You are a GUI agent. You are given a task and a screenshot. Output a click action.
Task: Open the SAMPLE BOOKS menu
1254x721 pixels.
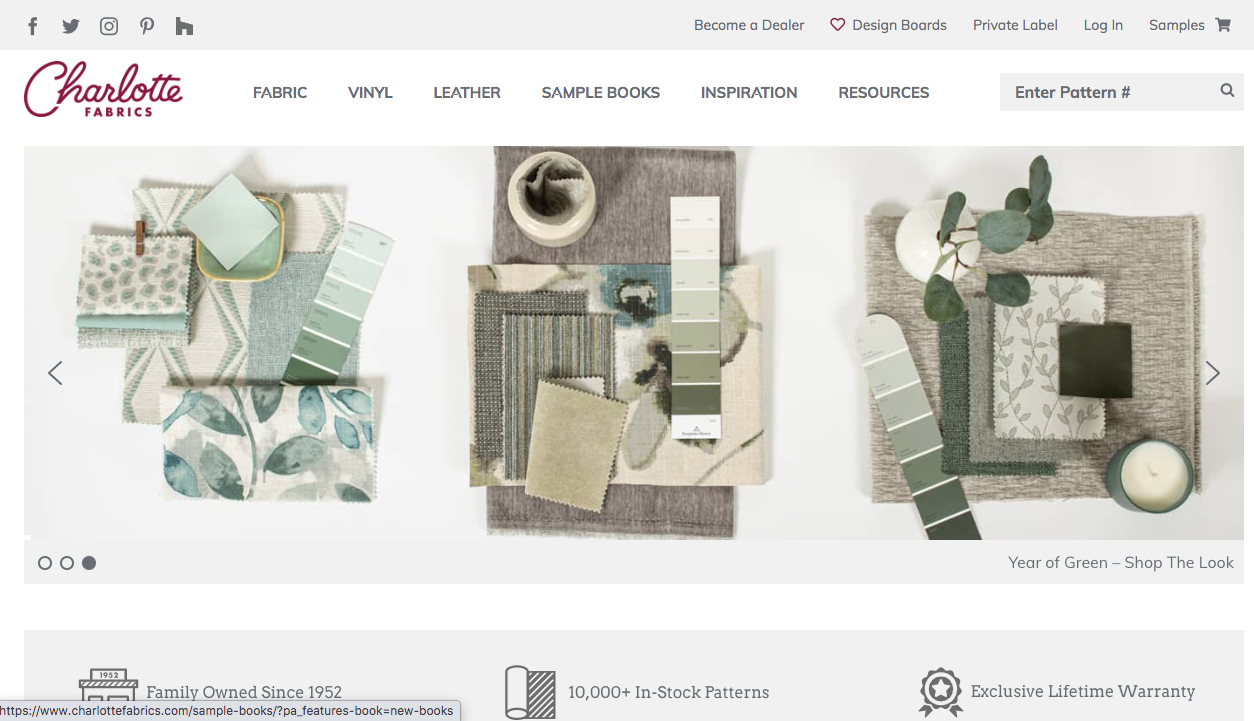pyautogui.click(x=600, y=92)
